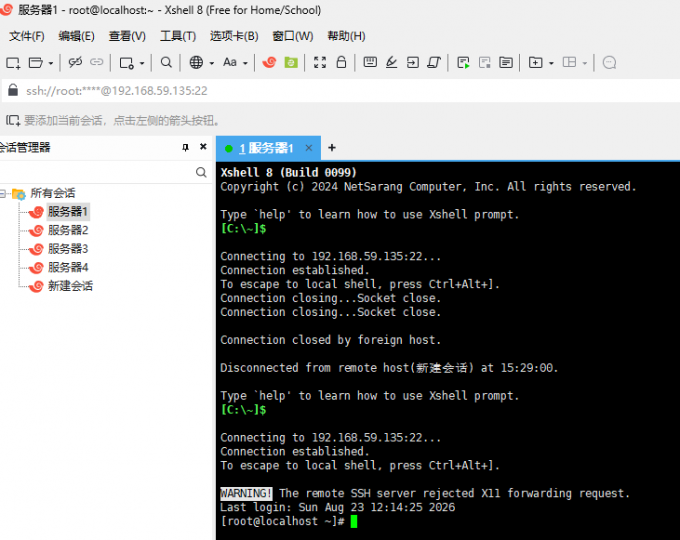The image size is (680, 540).
Task: Switch to the 1 服务器1 tab
Action: click(x=266, y=148)
